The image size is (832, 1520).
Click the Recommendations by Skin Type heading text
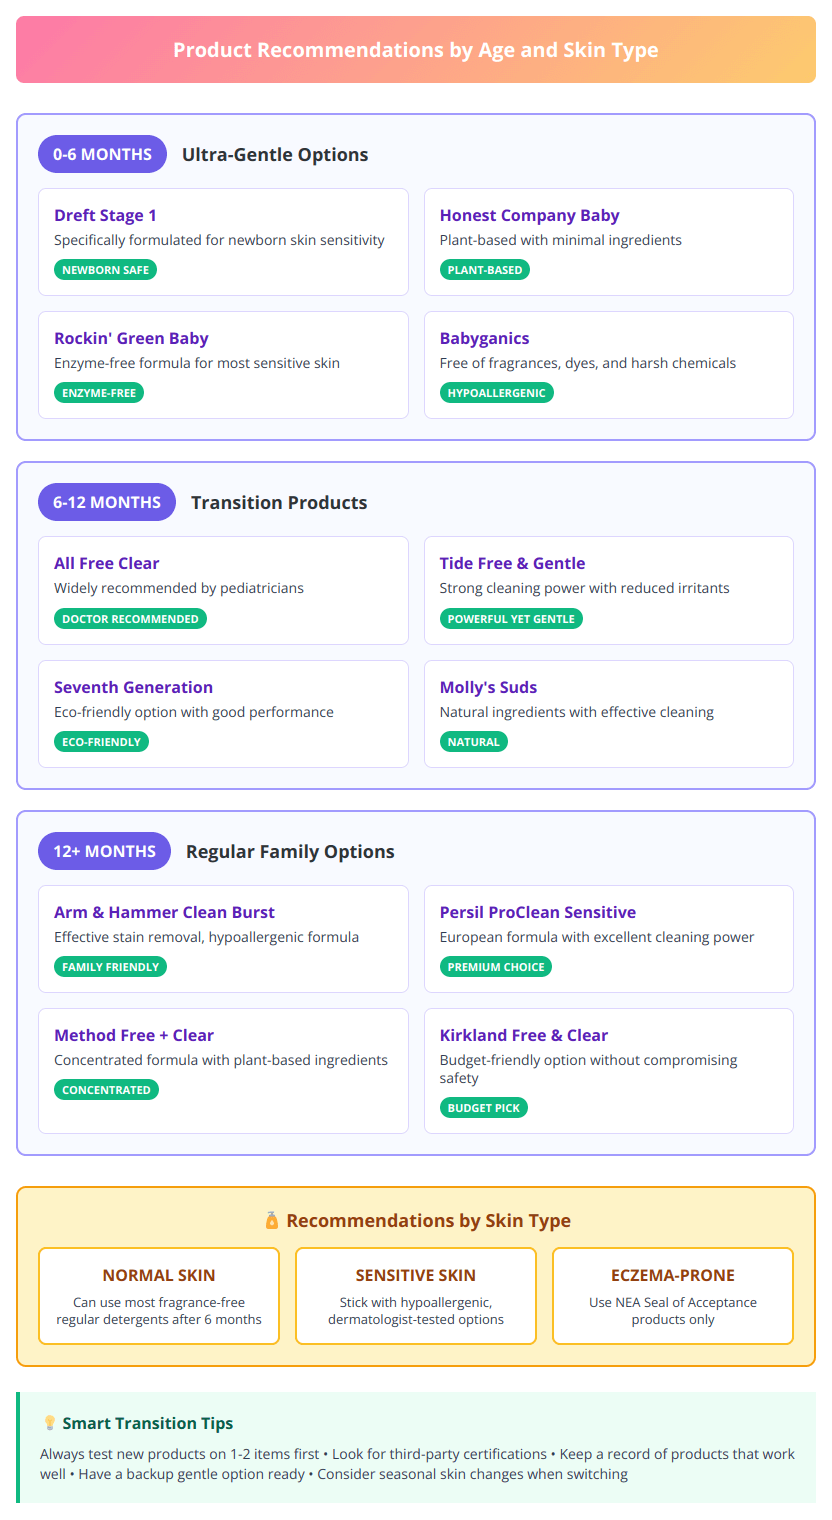(429, 1220)
